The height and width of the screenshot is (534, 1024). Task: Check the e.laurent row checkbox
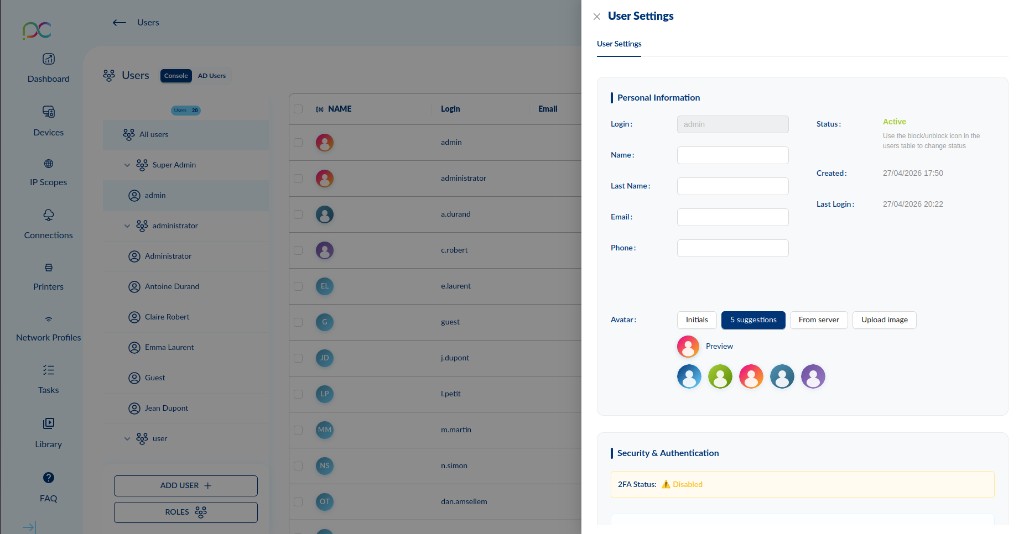click(x=298, y=286)
